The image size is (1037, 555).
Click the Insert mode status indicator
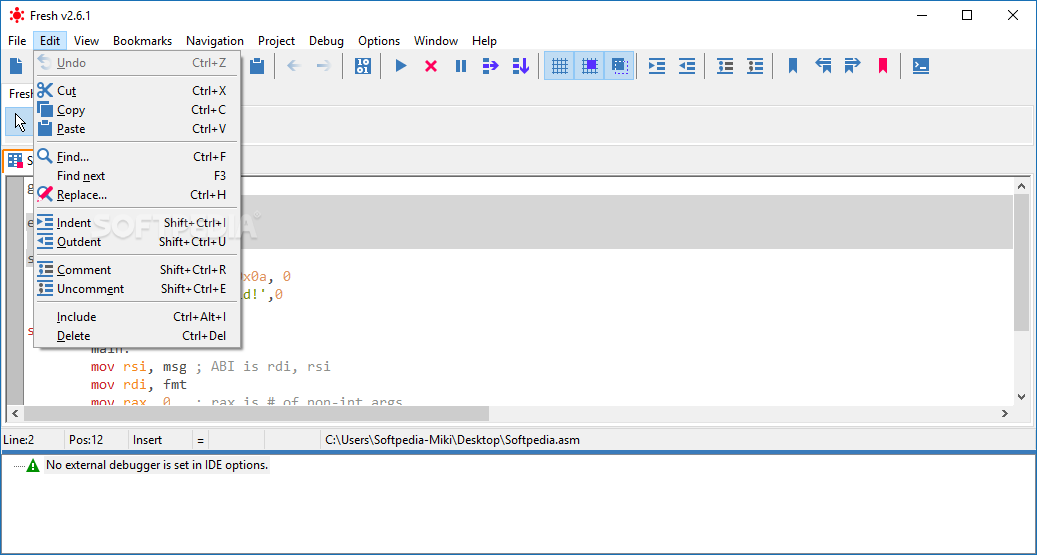(x=147, y=440)
